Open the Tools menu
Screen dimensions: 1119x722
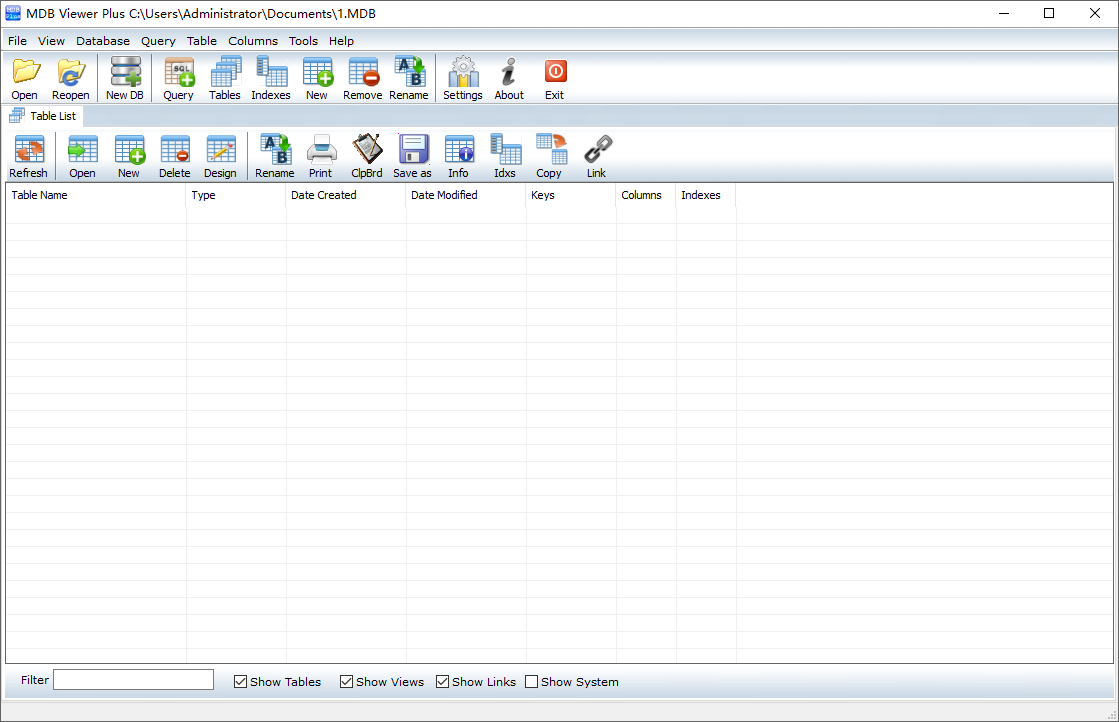tap(303, 41)
